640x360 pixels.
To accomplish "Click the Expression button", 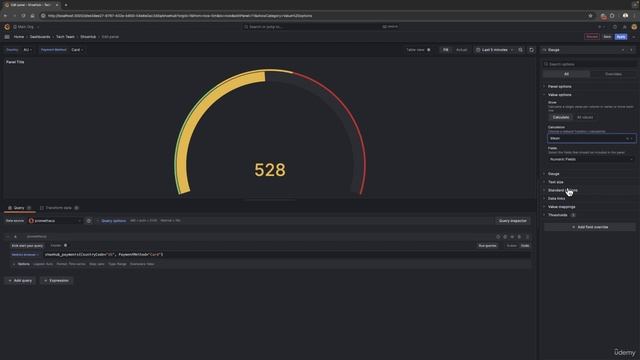I will [x=56, y=281].
